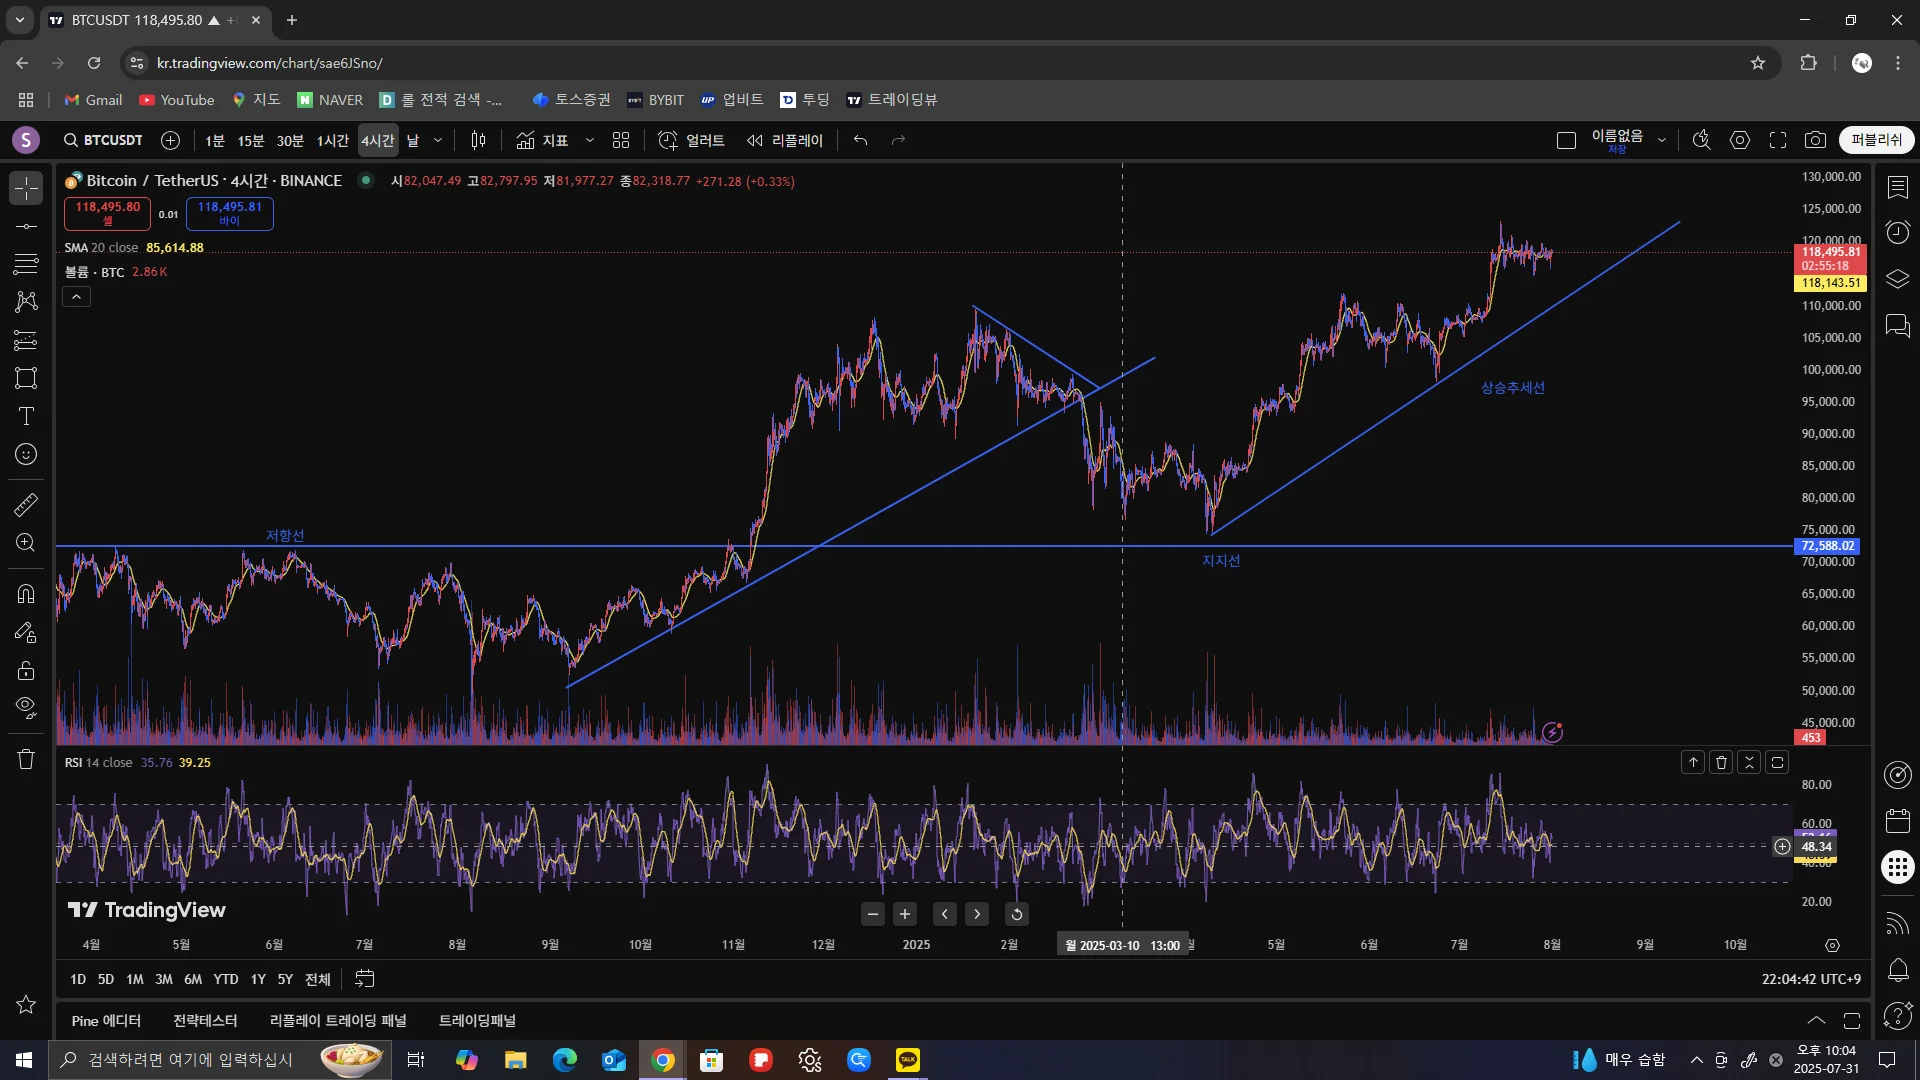Switch to the 전략테스터 tab
Viewport: 1920px width, 1080px height.
coord(205,1020)
